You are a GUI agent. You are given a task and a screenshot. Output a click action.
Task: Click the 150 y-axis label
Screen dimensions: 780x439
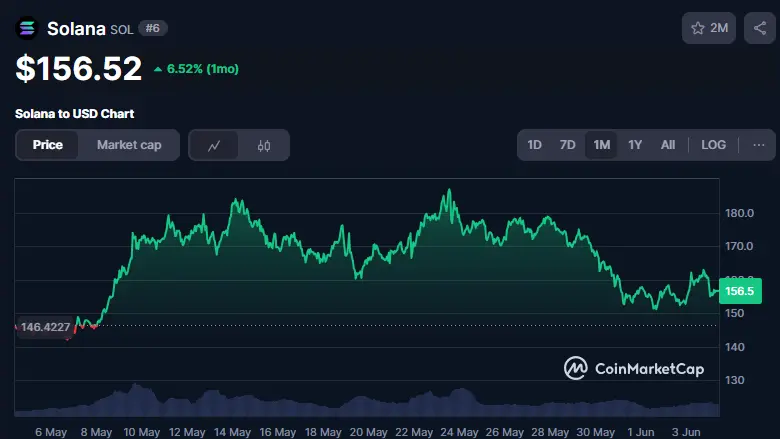click(x=735, y=313)
